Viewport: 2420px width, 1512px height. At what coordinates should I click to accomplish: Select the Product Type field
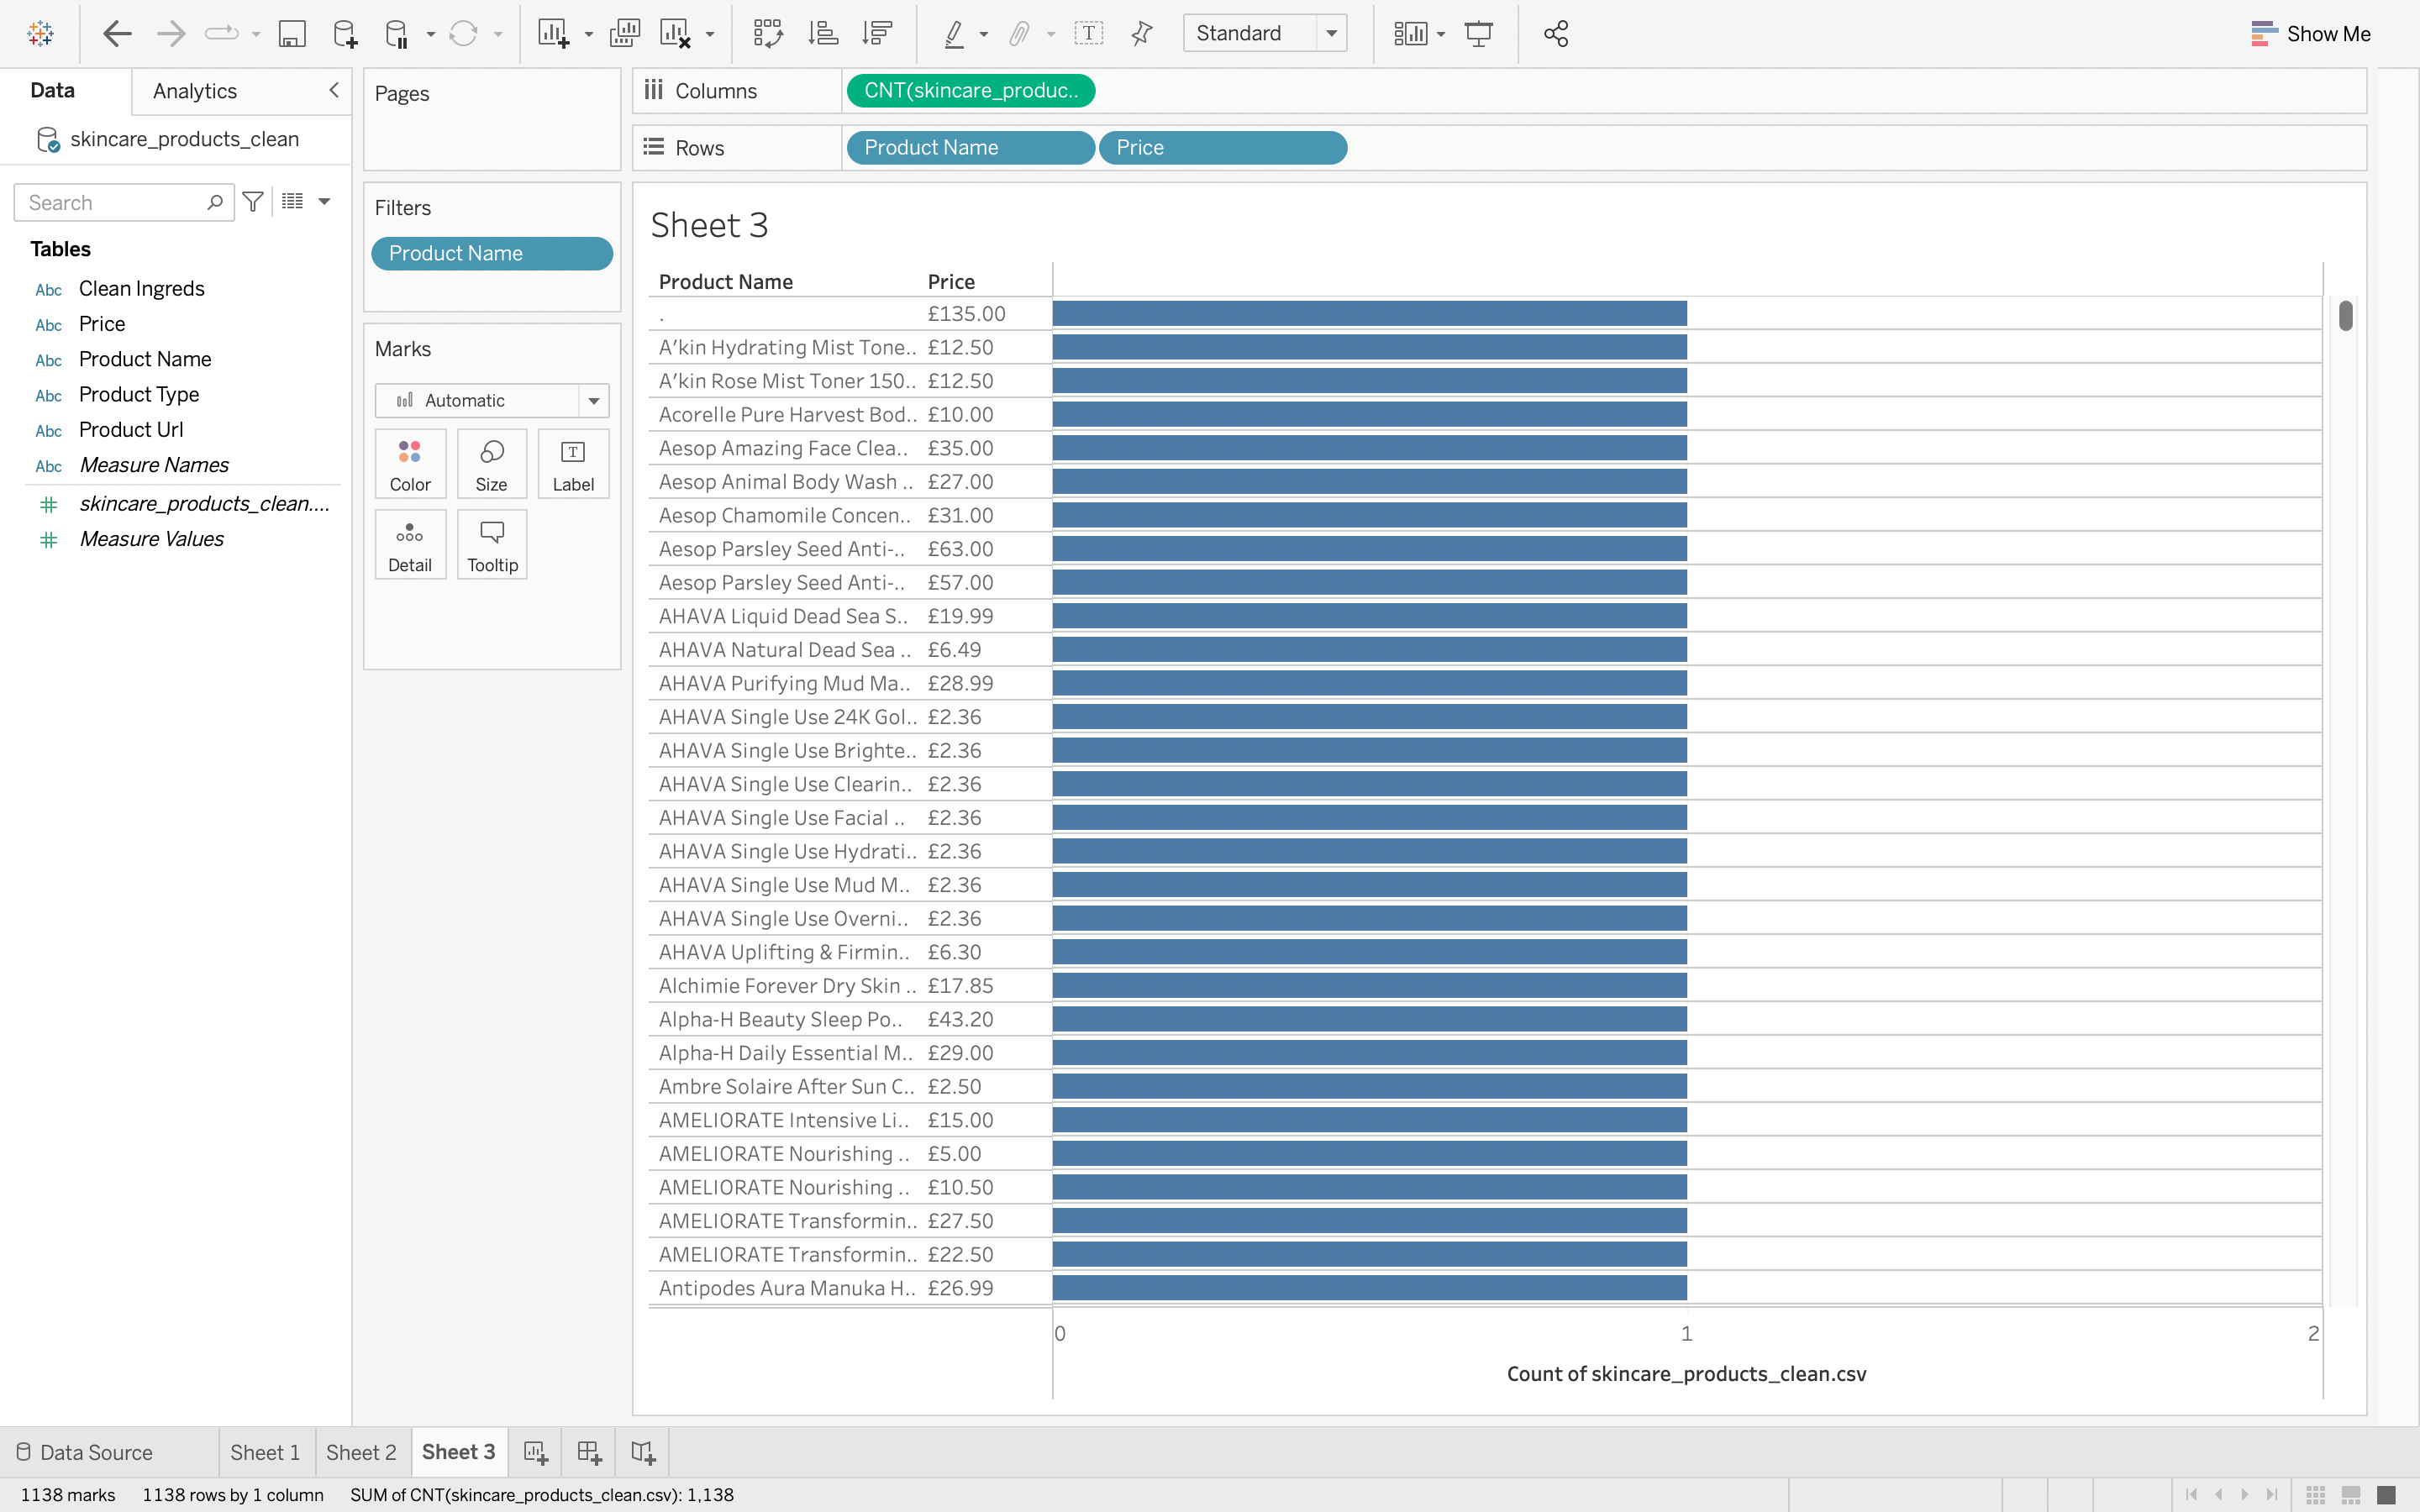click(x=139, y=395)
